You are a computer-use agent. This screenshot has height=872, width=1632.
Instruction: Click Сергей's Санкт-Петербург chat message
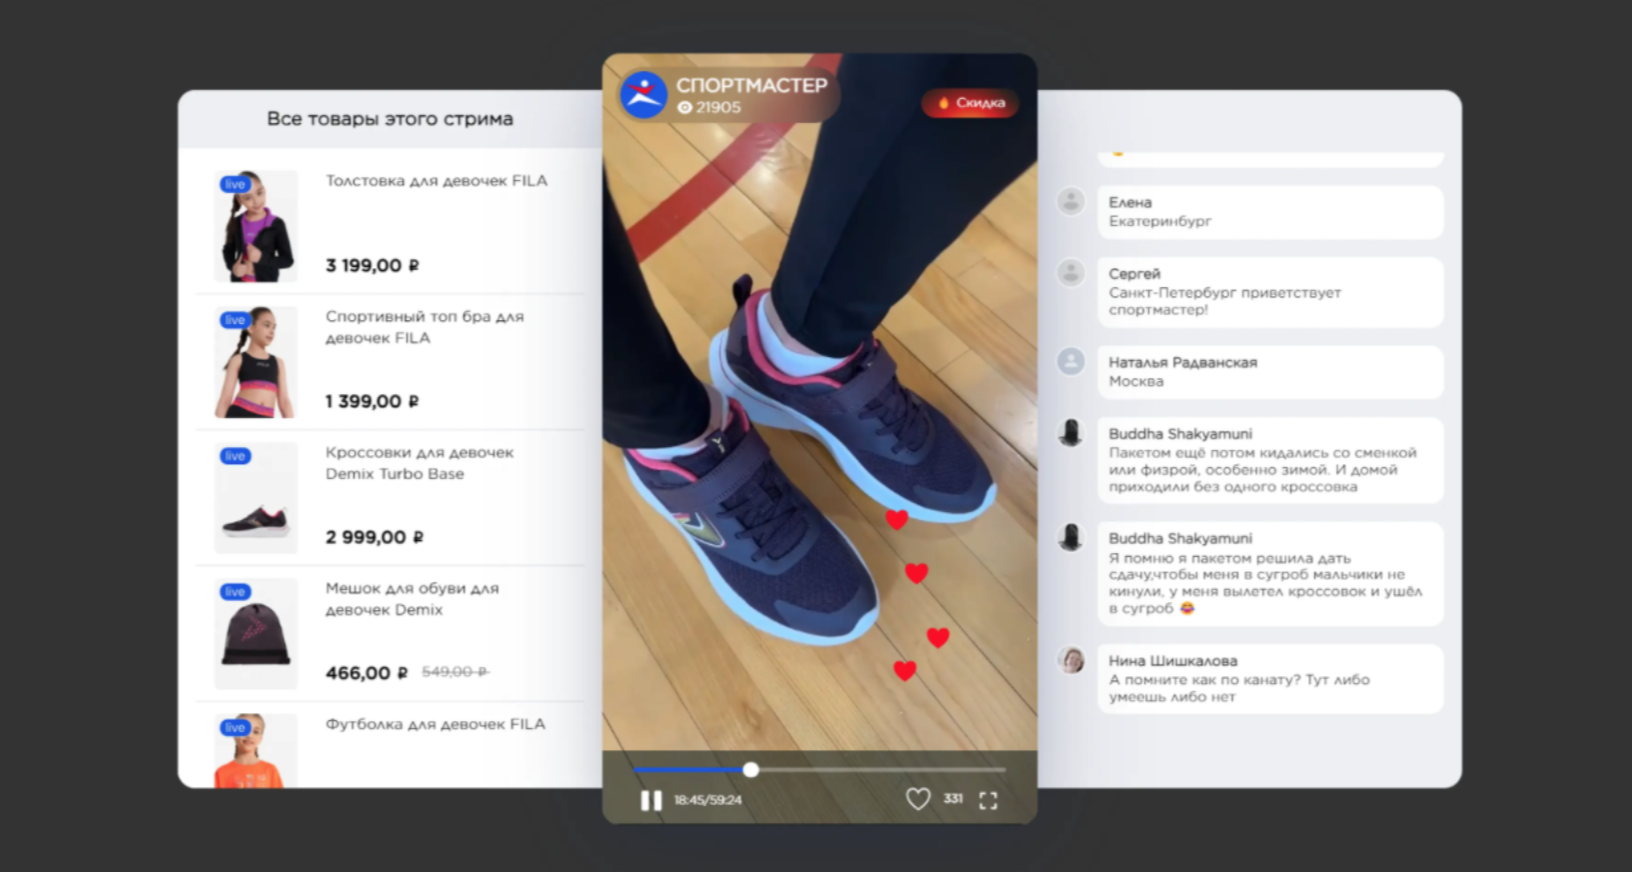pos(1270,292)
